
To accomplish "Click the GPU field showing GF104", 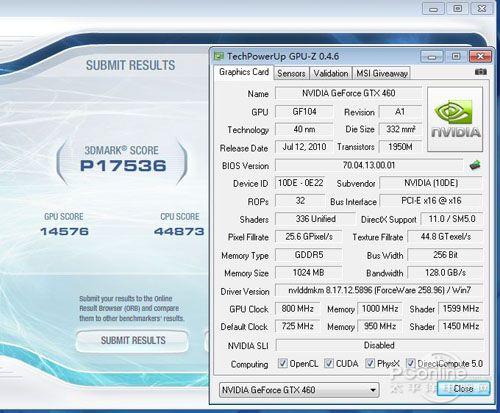I will (x=304, y=111).
